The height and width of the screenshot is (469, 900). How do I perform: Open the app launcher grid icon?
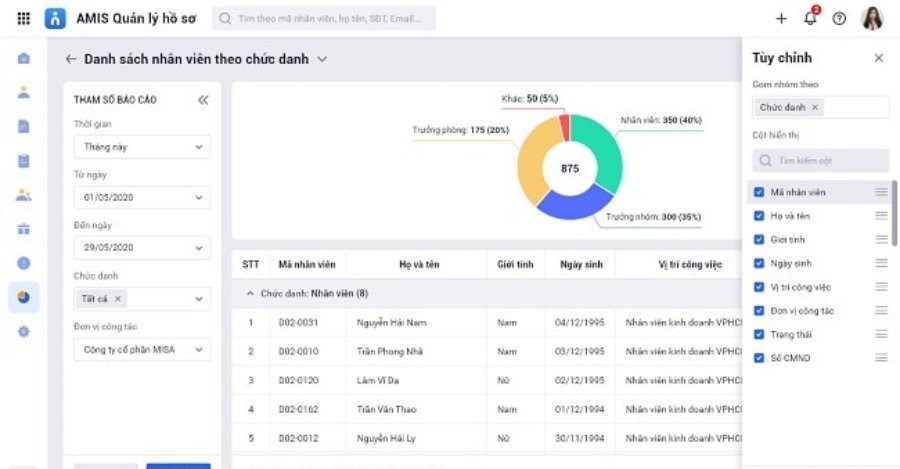24,18
